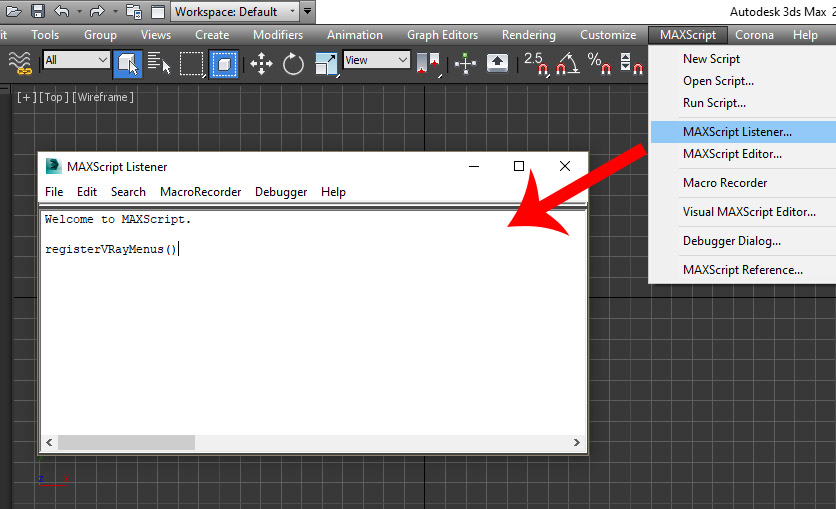This screenshot has width=836, height=509.
Task: Open the Tools menu
Action: pyautogui.click(x=45, y=35)
